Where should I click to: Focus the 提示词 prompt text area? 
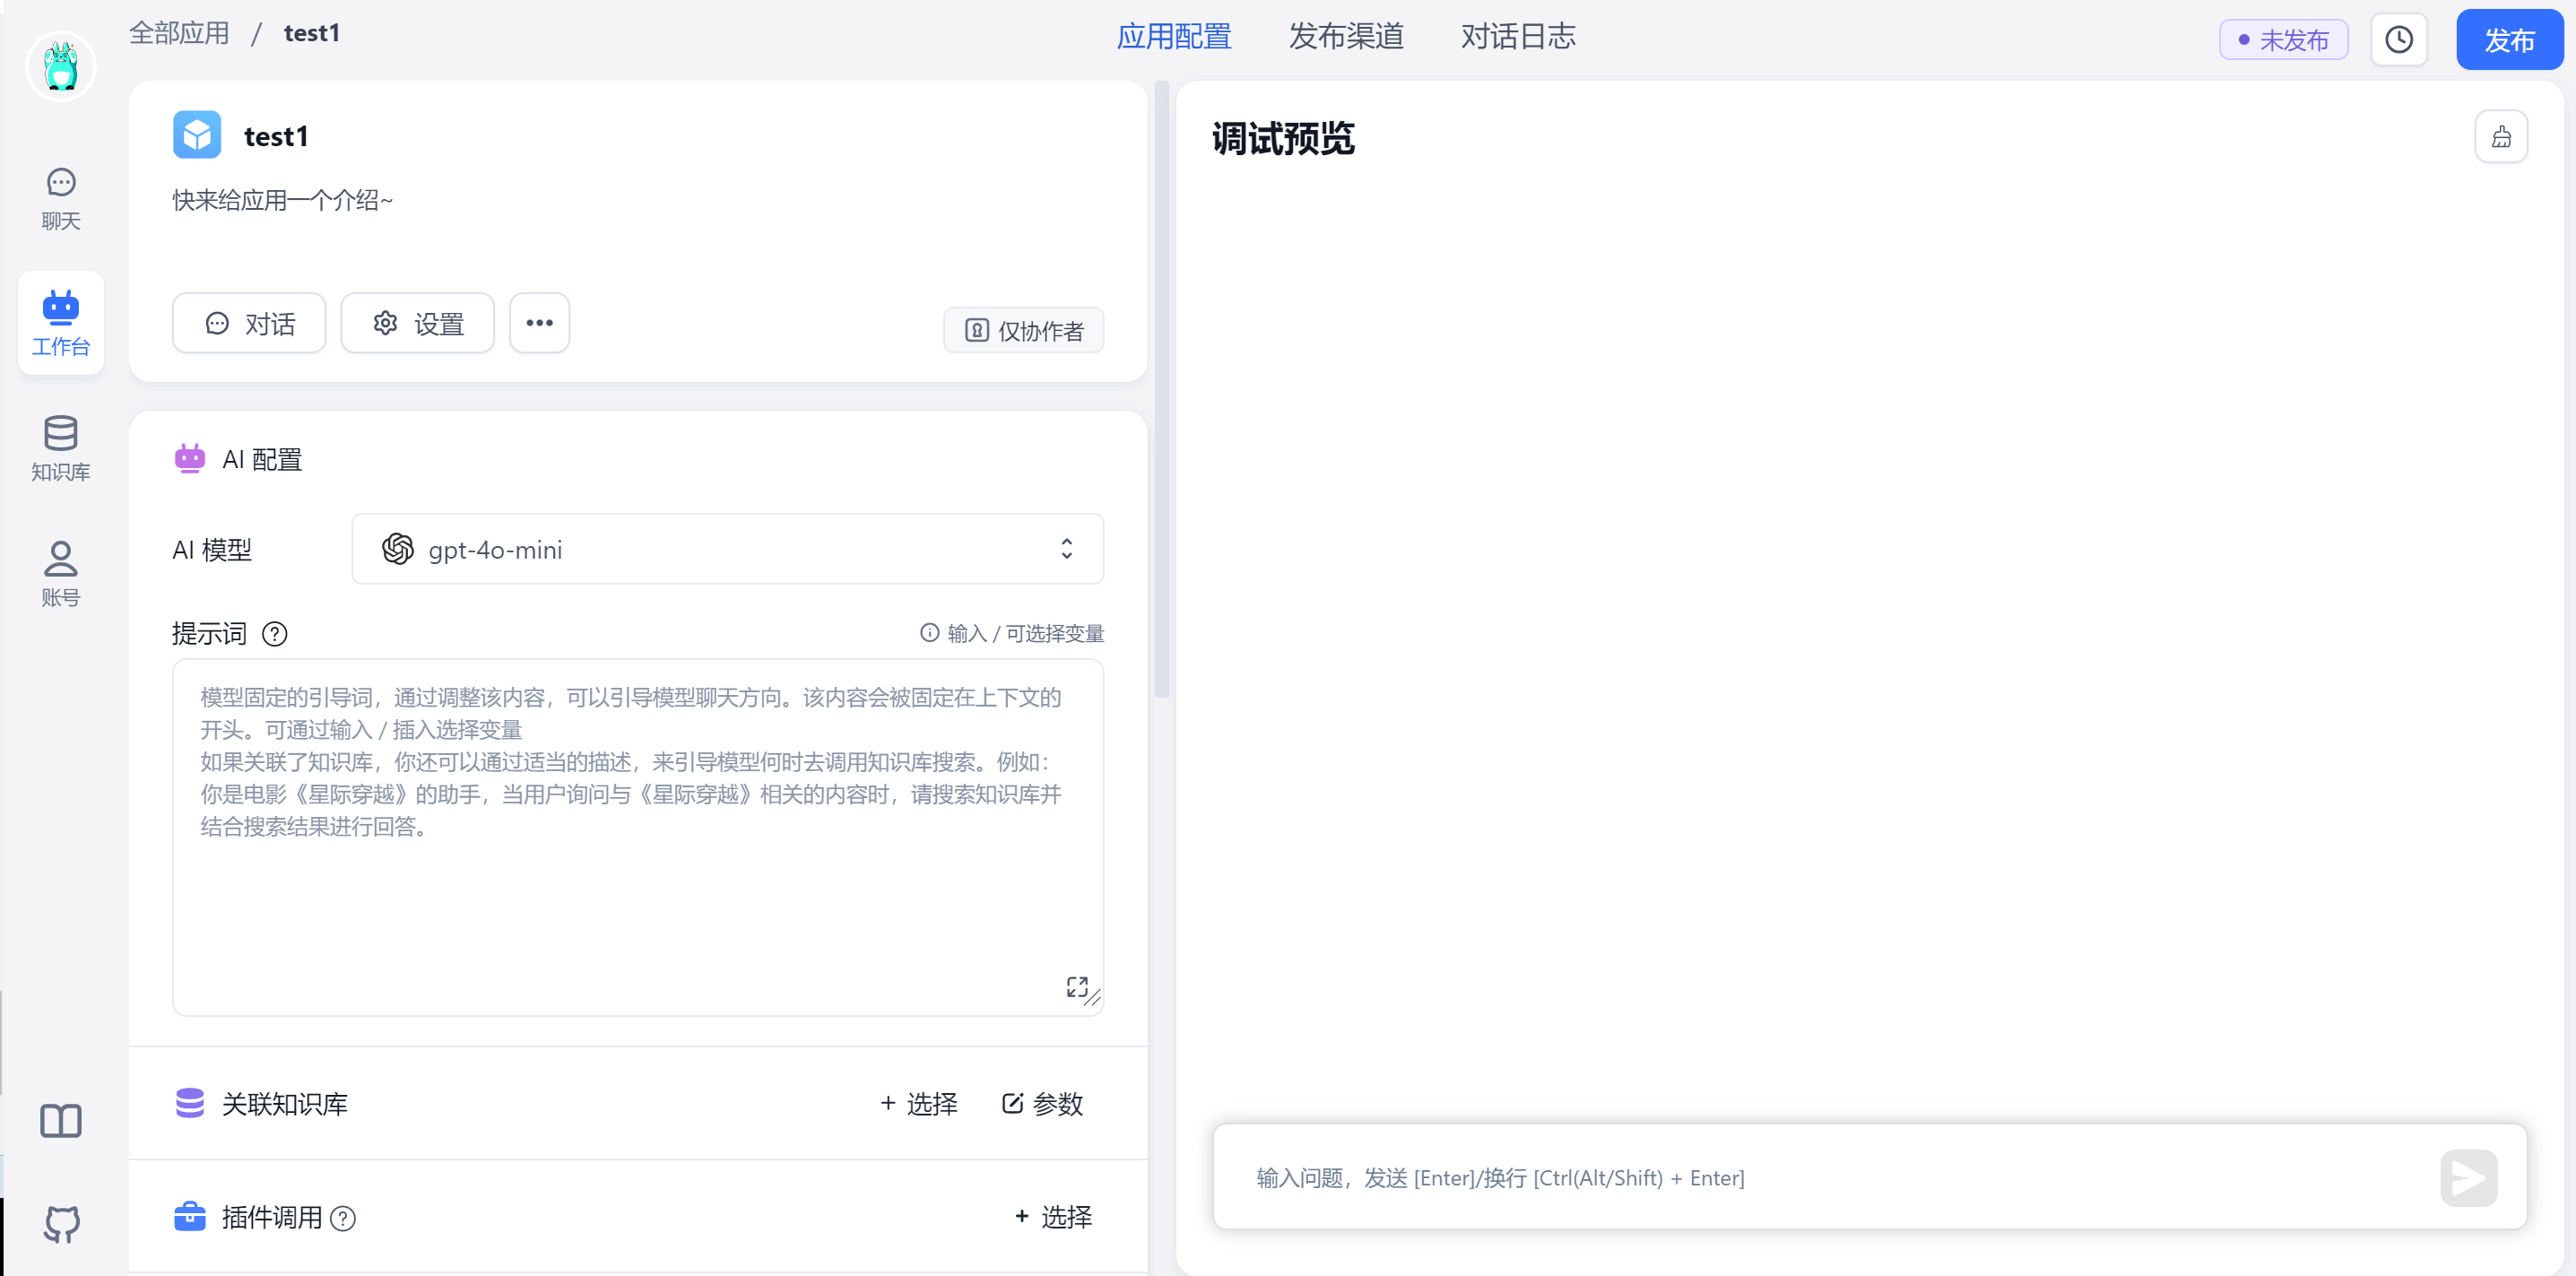638,837
